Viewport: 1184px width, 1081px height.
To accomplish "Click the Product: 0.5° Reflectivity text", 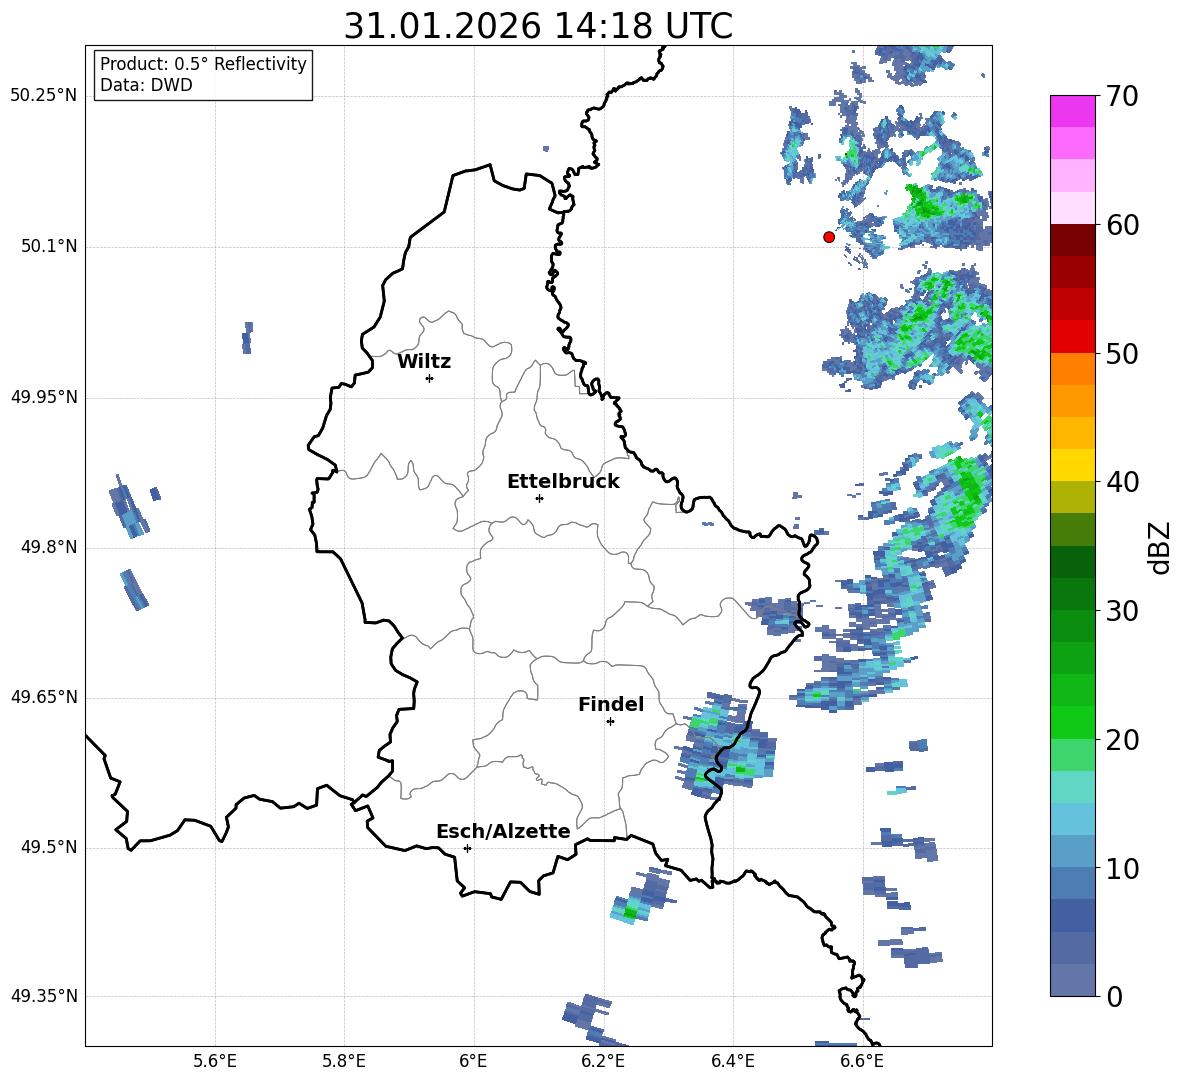I will coord(203,64).
